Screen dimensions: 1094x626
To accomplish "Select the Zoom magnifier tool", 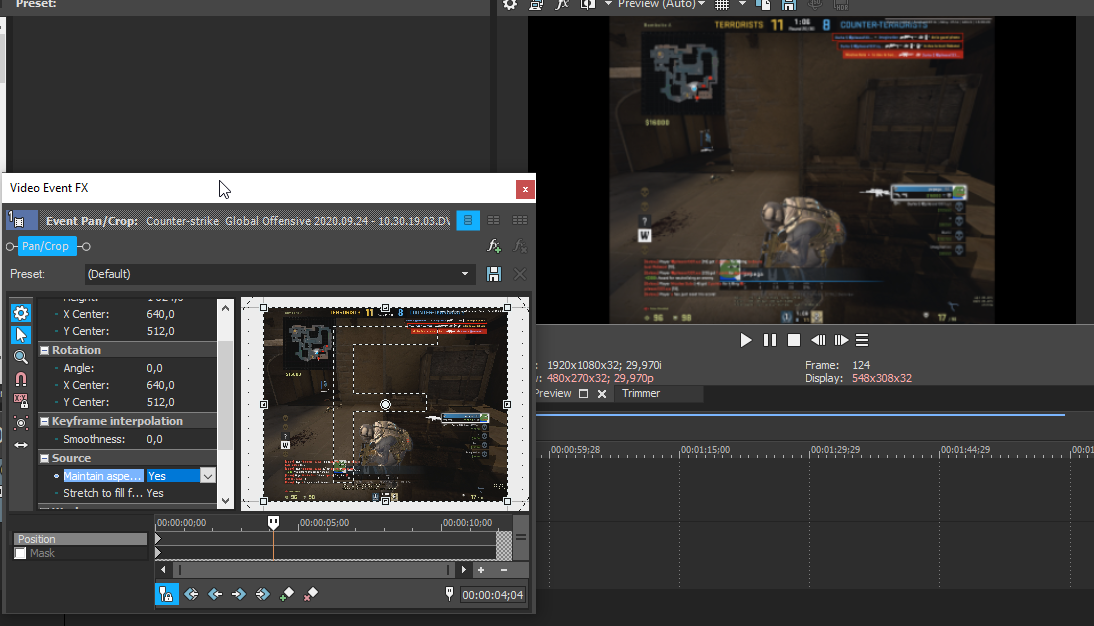I will click(21, 357).
